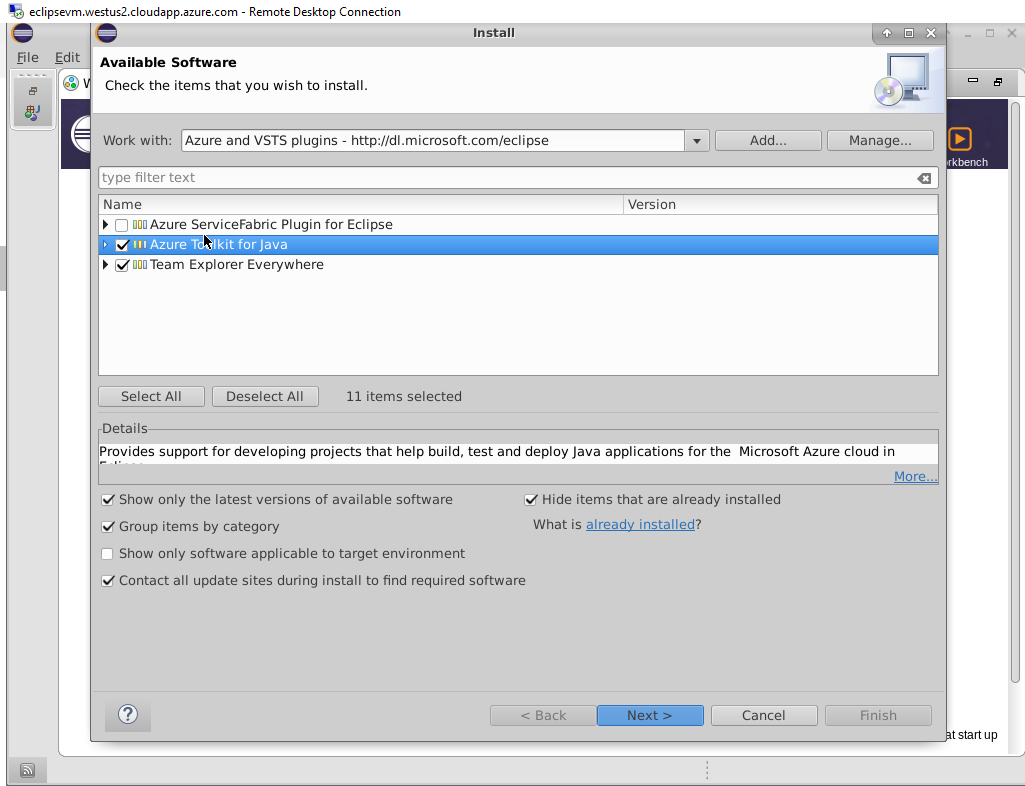The width and height of the screenshot is (1025, 786).
Task: Uncheck the Azure Toolkit for Java checkbox
Action: tap(122, 245)
